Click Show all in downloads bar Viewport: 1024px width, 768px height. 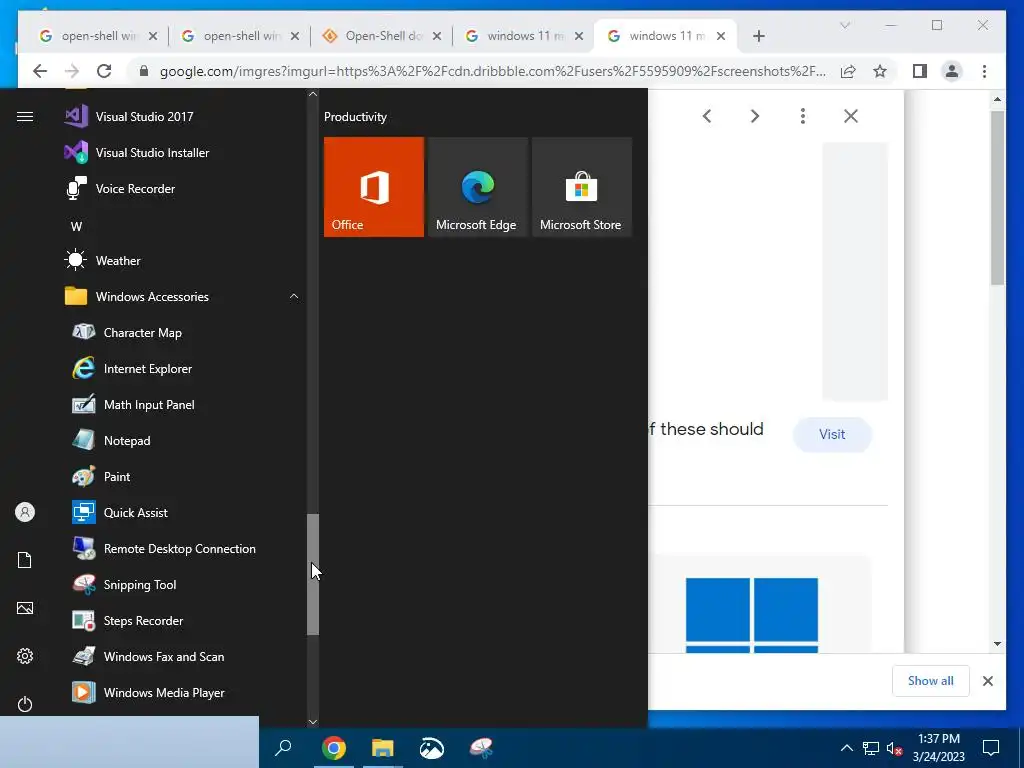tap(931, 680)
